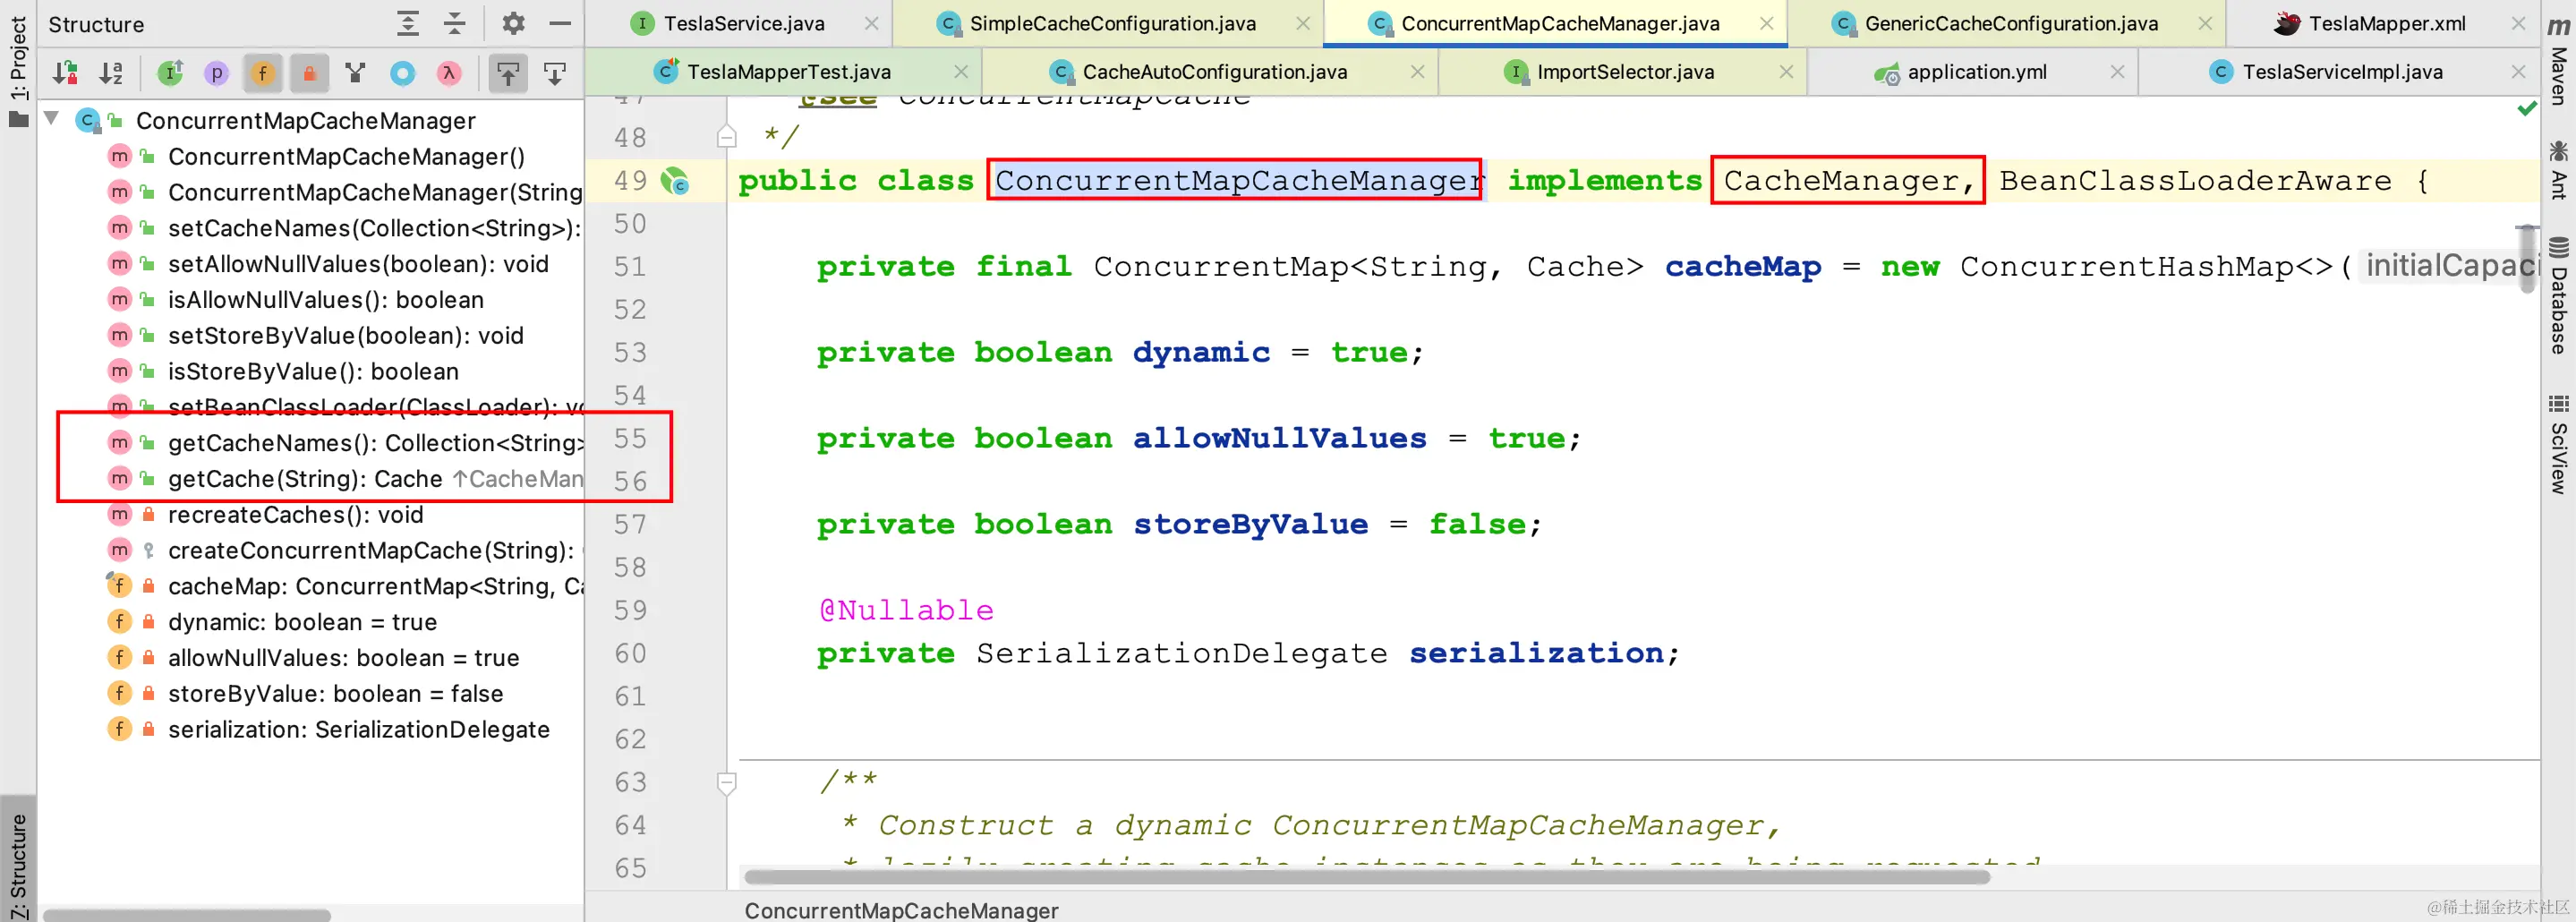Open the Project tool window tab
Screen dimensions: 2576x922
[18, 70]
